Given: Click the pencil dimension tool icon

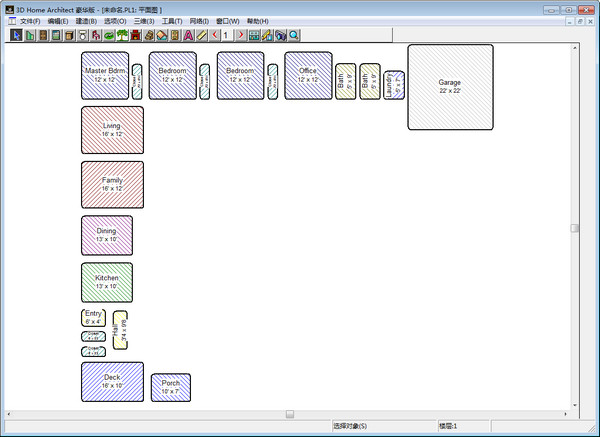Looking at the screenshot, I should click(201, 35).
